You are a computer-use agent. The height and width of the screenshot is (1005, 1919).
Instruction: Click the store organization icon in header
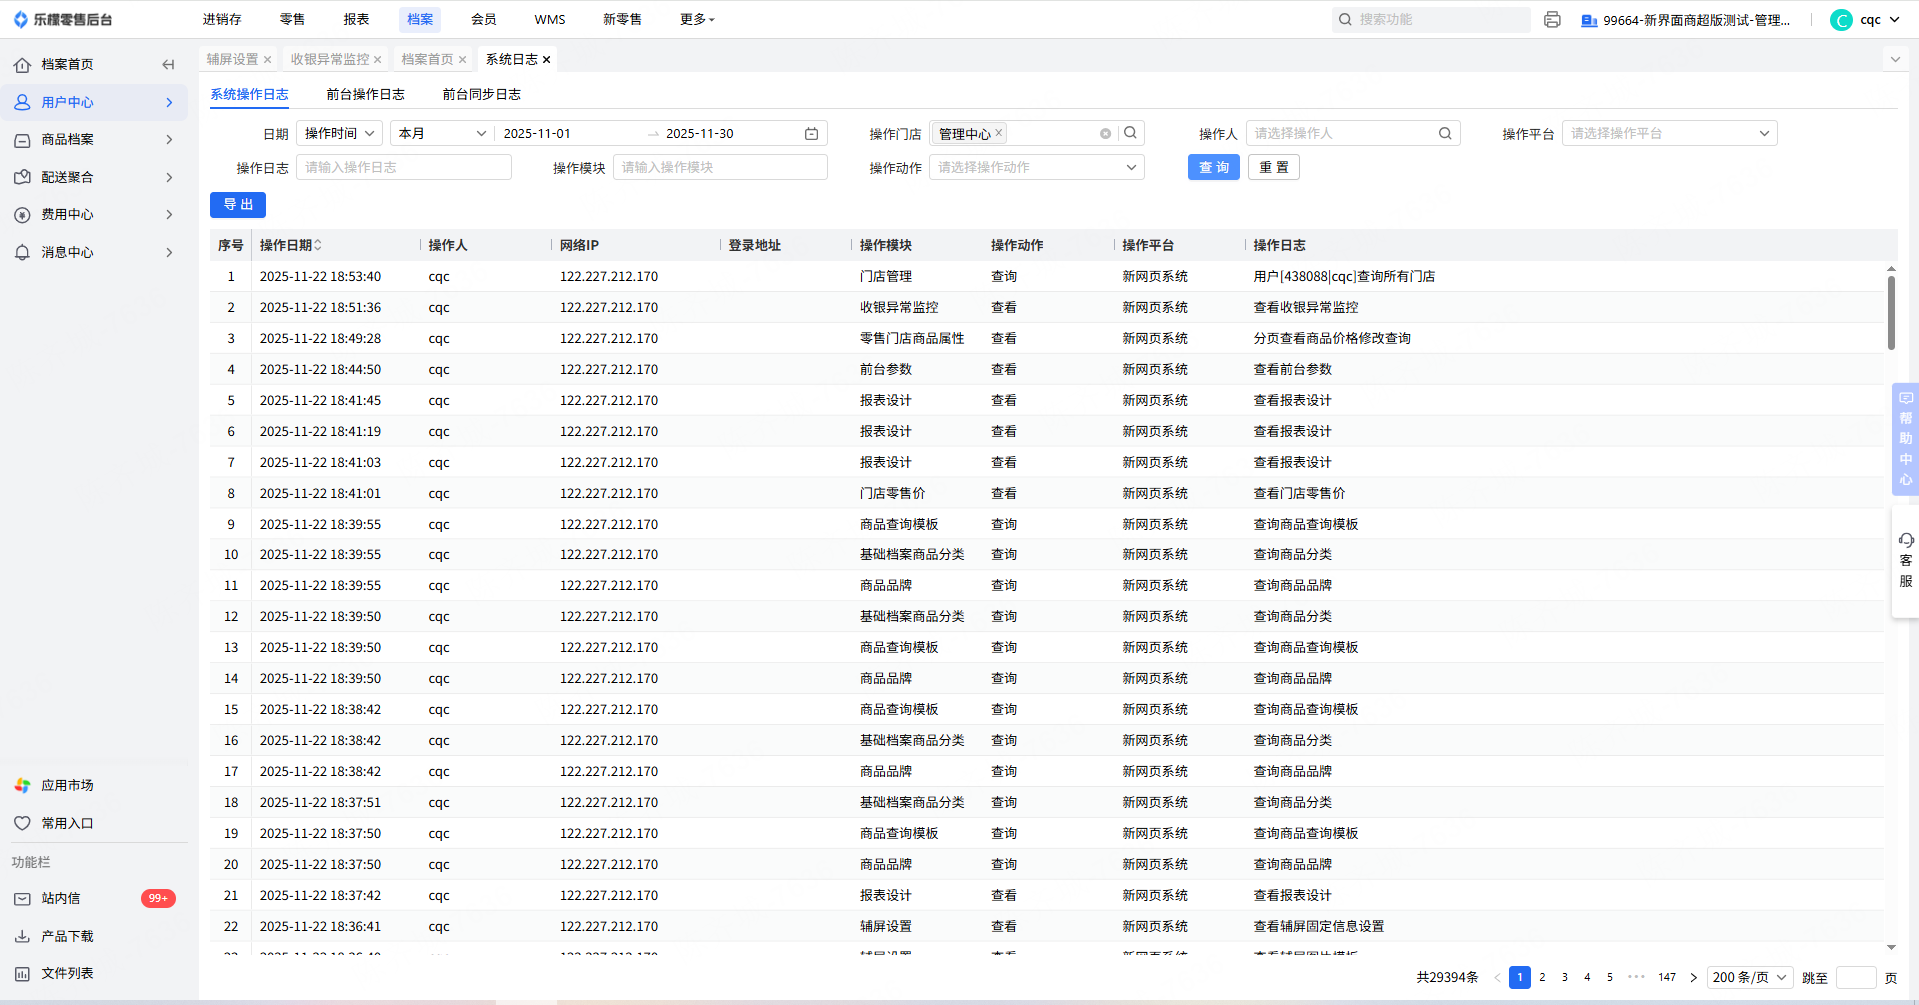tap(1588, 20)
